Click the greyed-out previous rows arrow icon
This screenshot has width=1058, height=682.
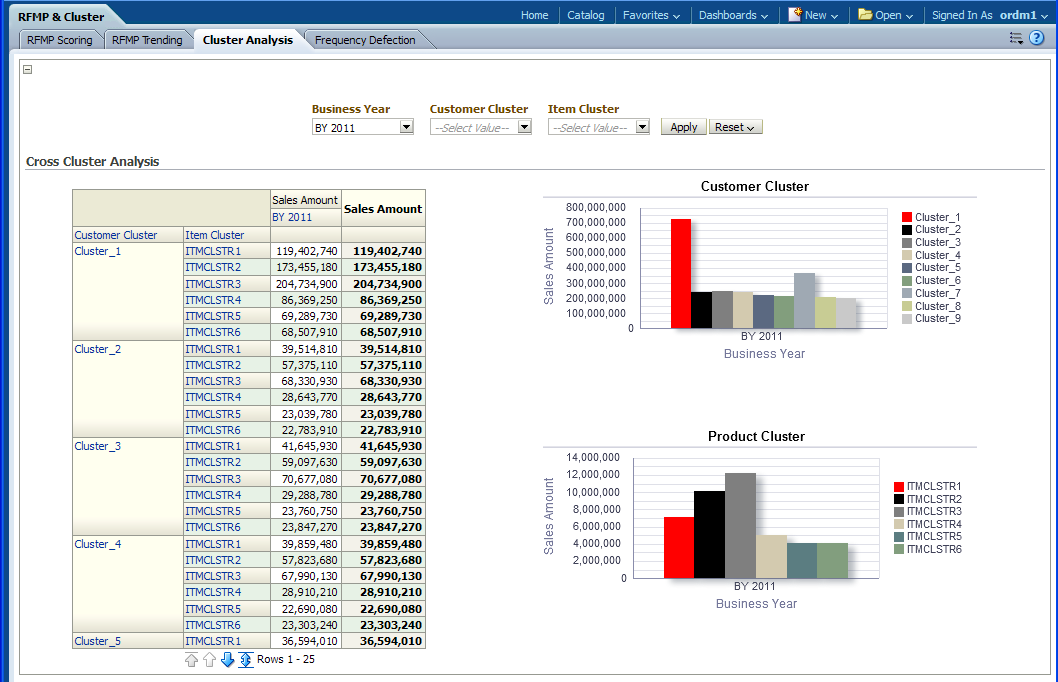tap(209, 660)
